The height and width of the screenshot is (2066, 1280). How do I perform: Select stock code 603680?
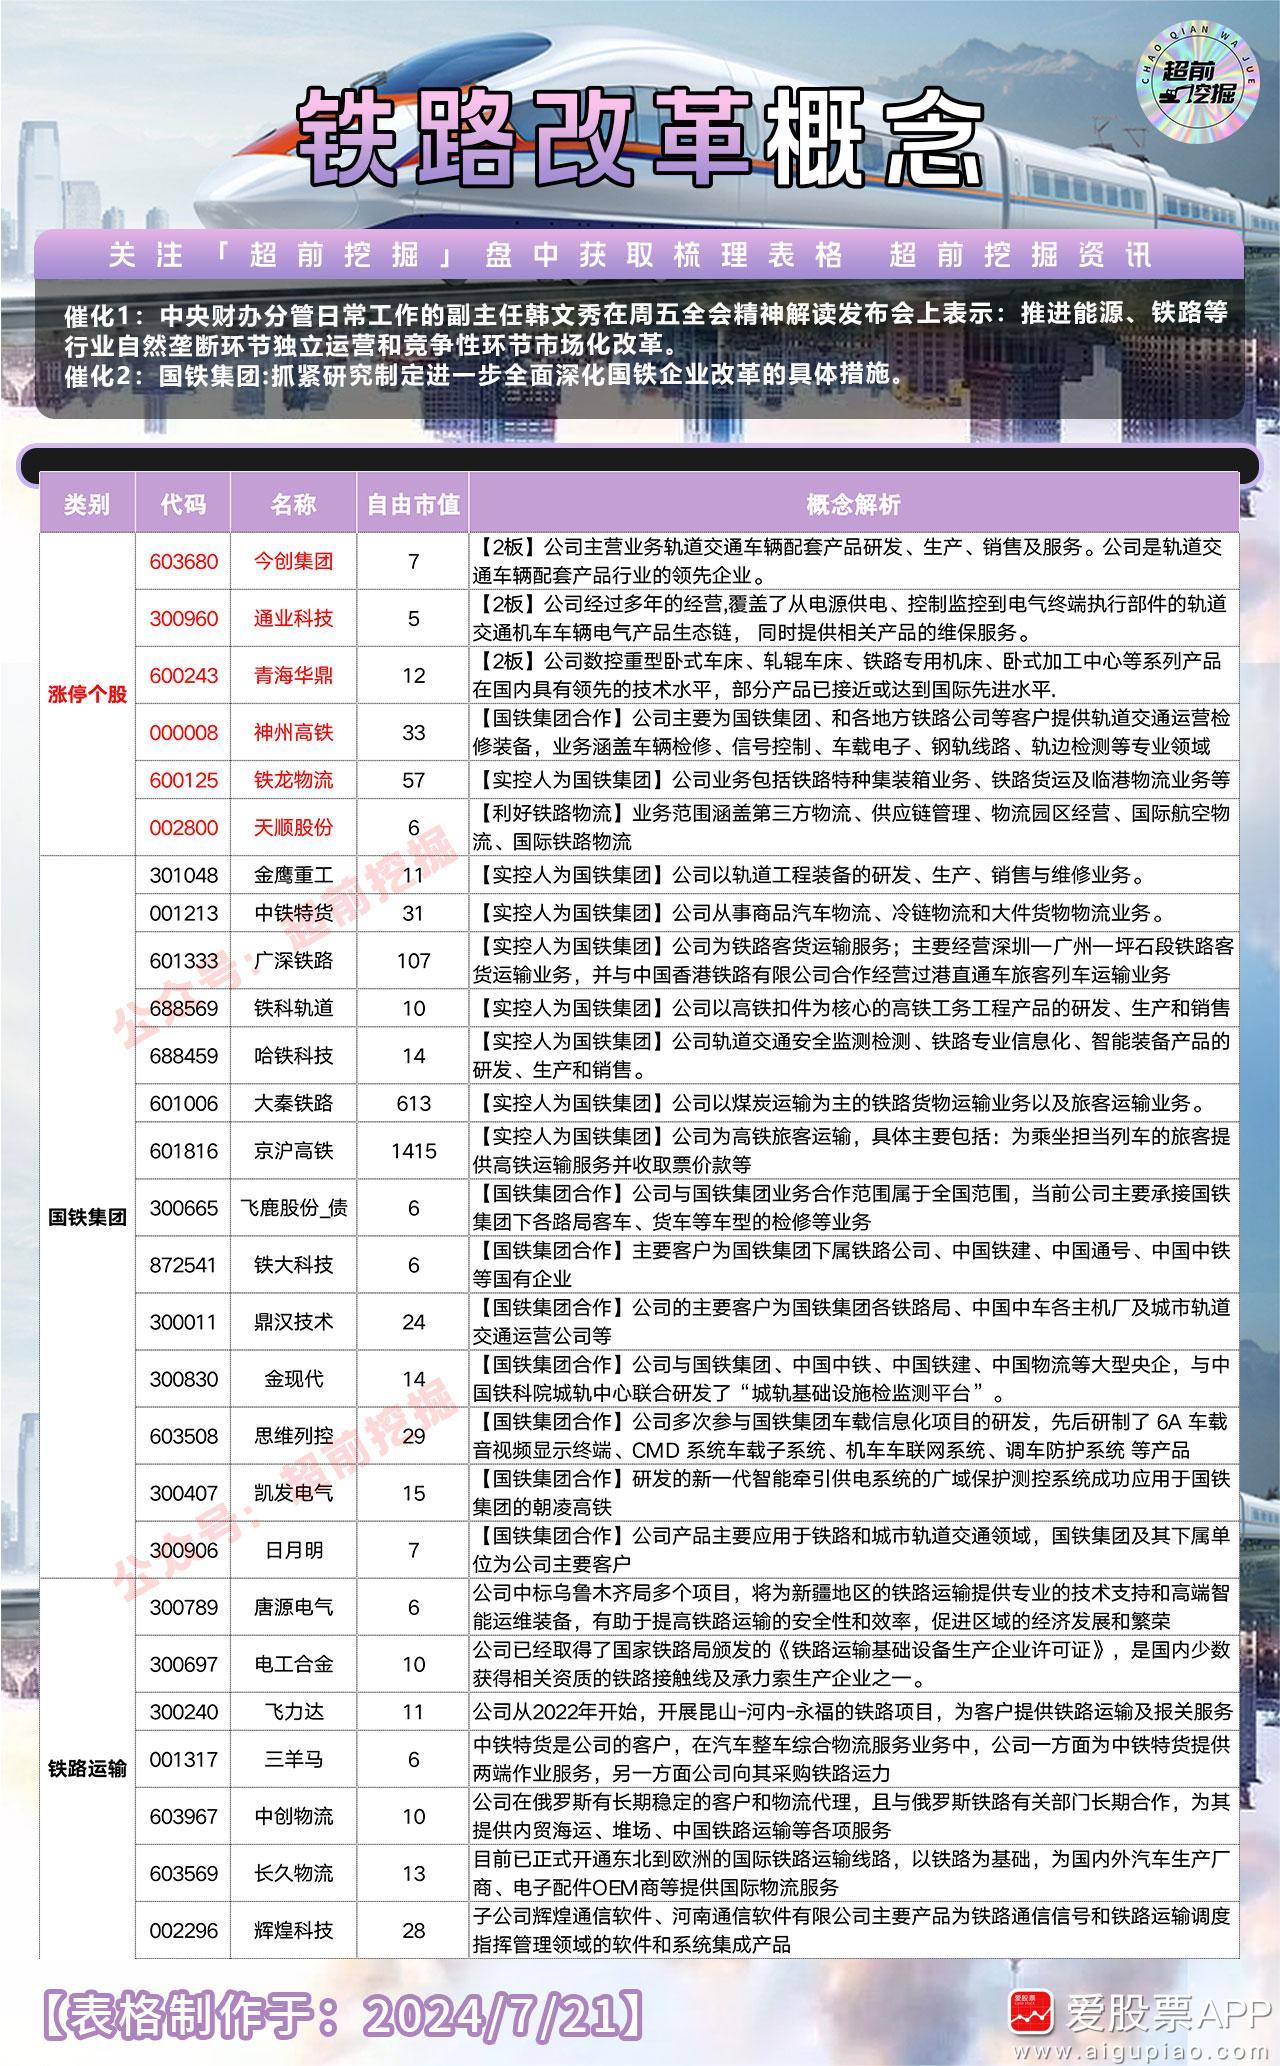pos(183,561)
